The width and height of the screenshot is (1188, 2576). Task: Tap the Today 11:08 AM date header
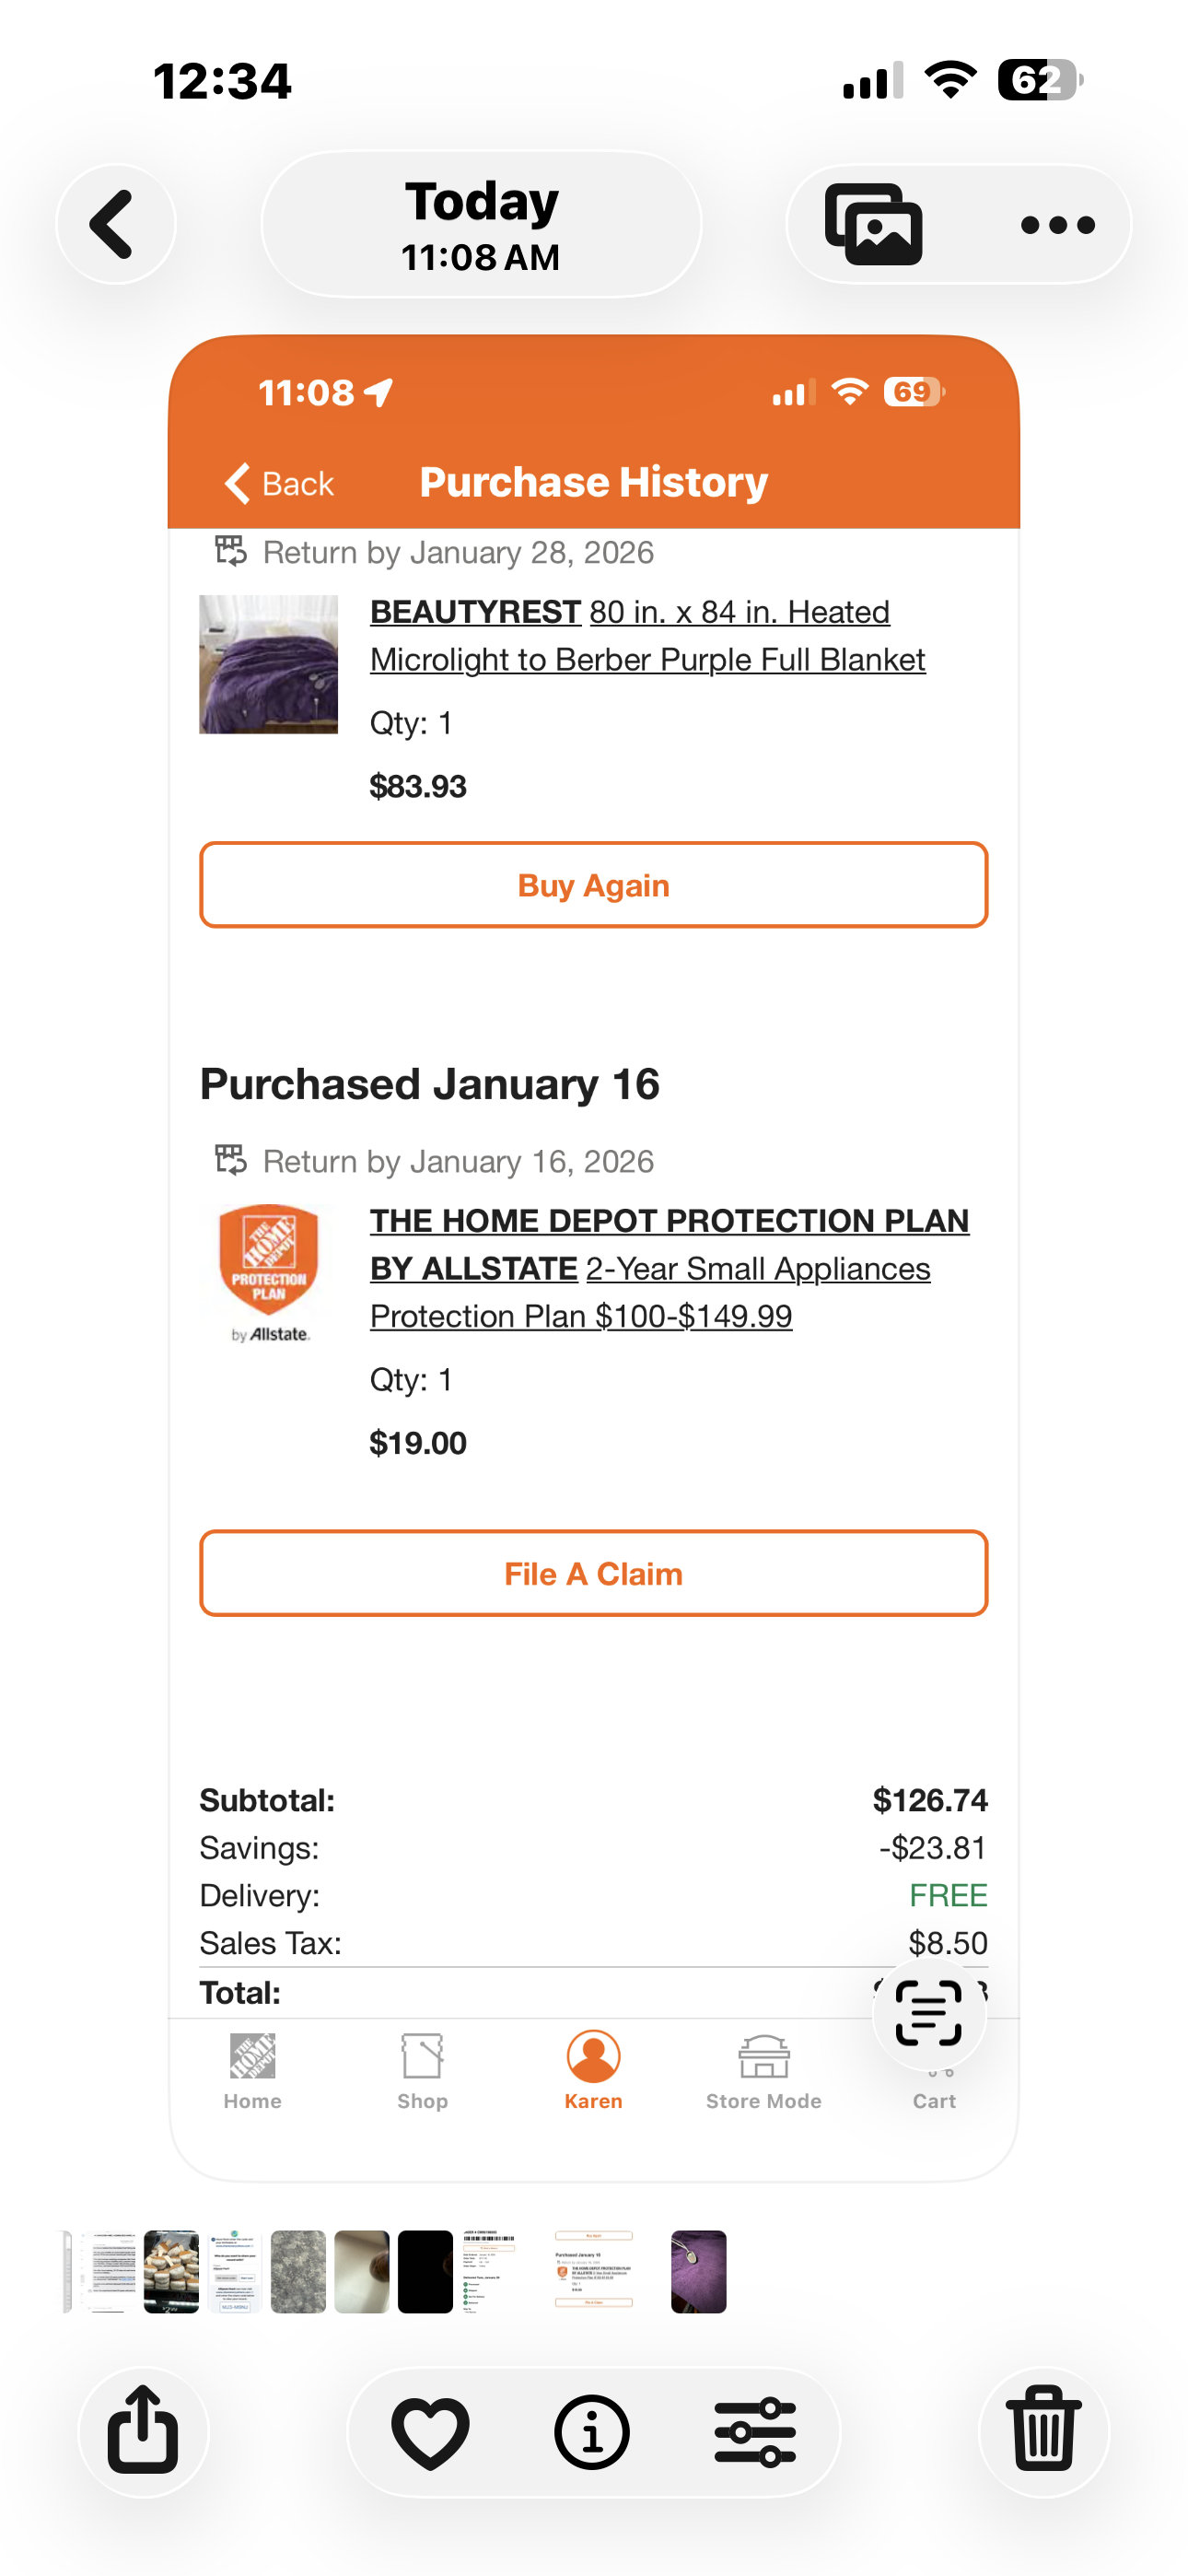[481, 225]
